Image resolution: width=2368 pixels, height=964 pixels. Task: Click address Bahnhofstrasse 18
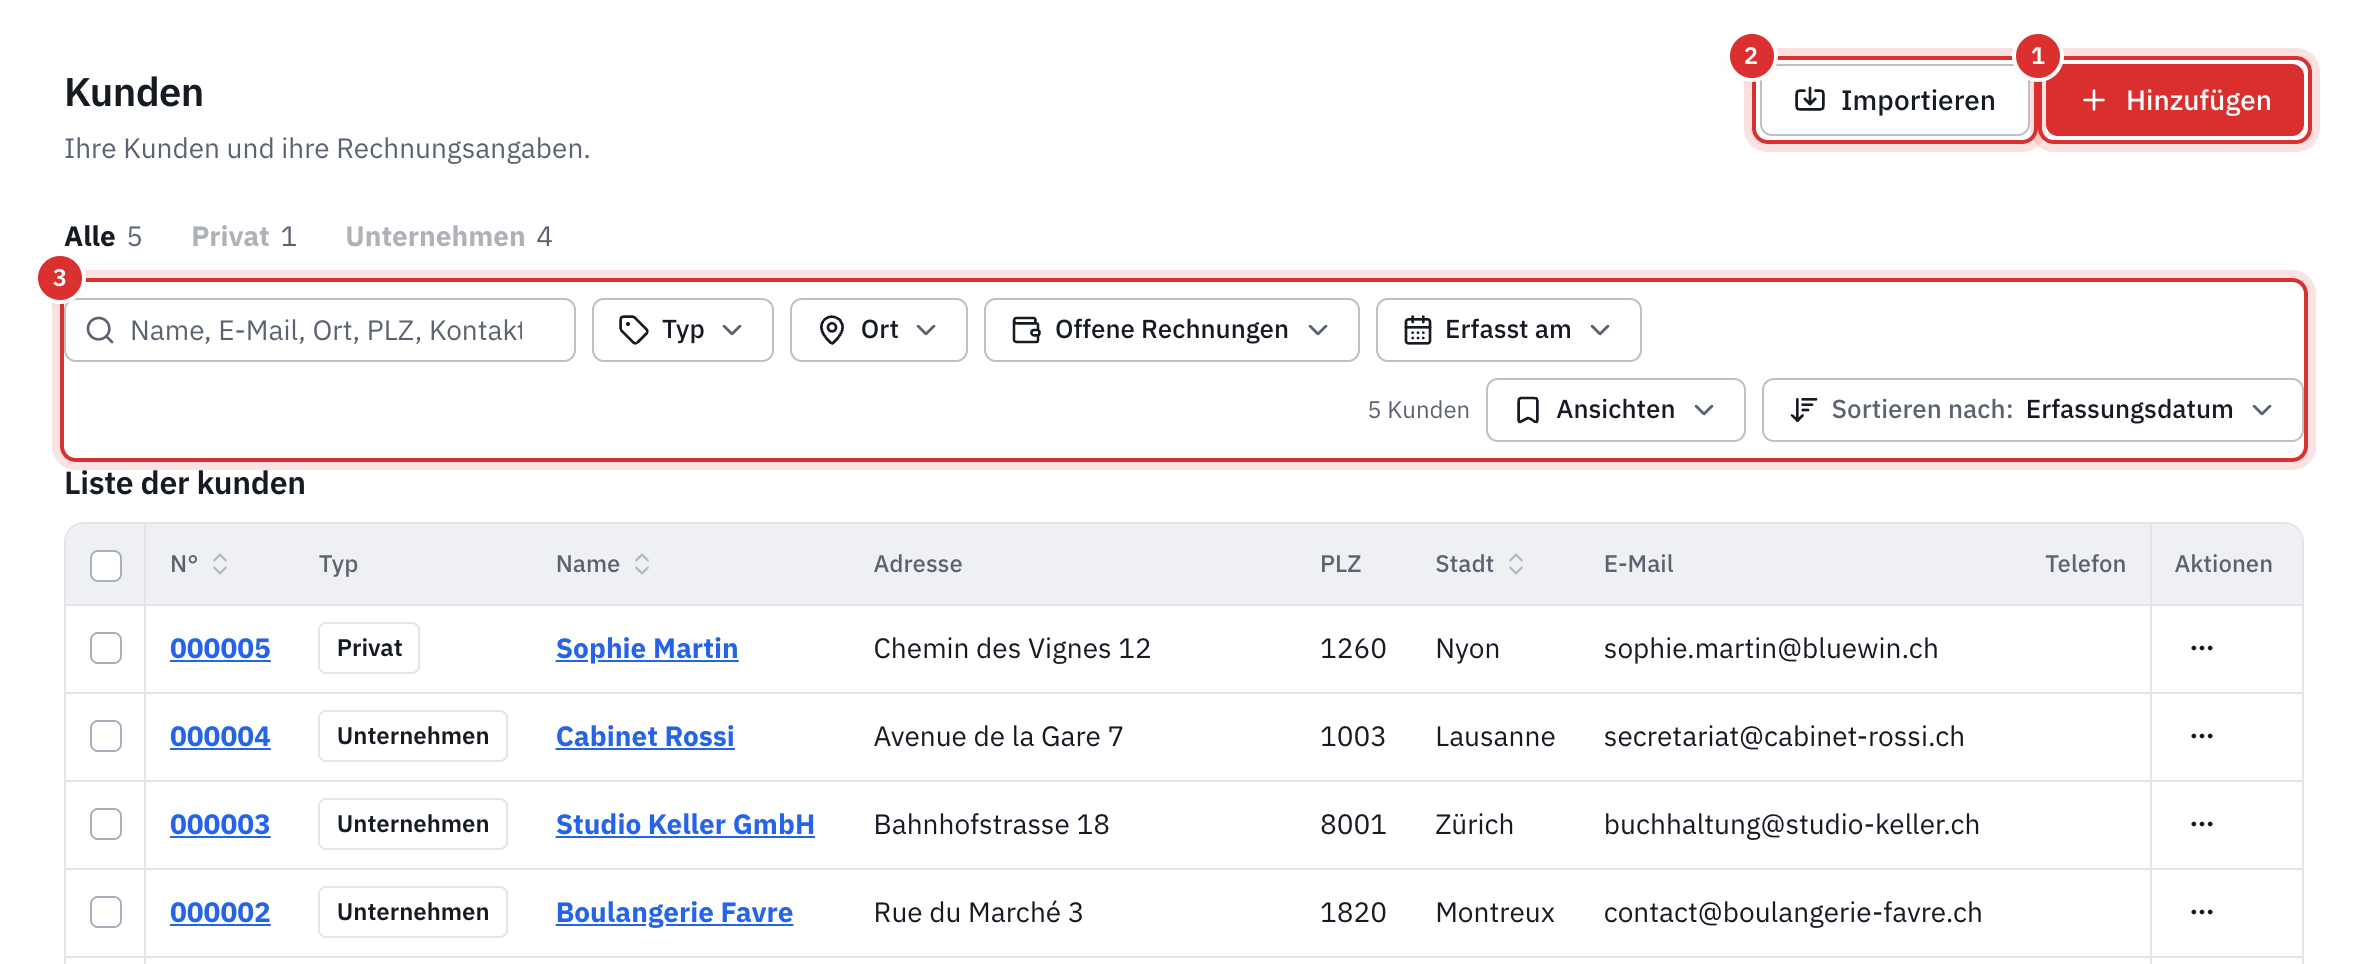pos(991,825)
